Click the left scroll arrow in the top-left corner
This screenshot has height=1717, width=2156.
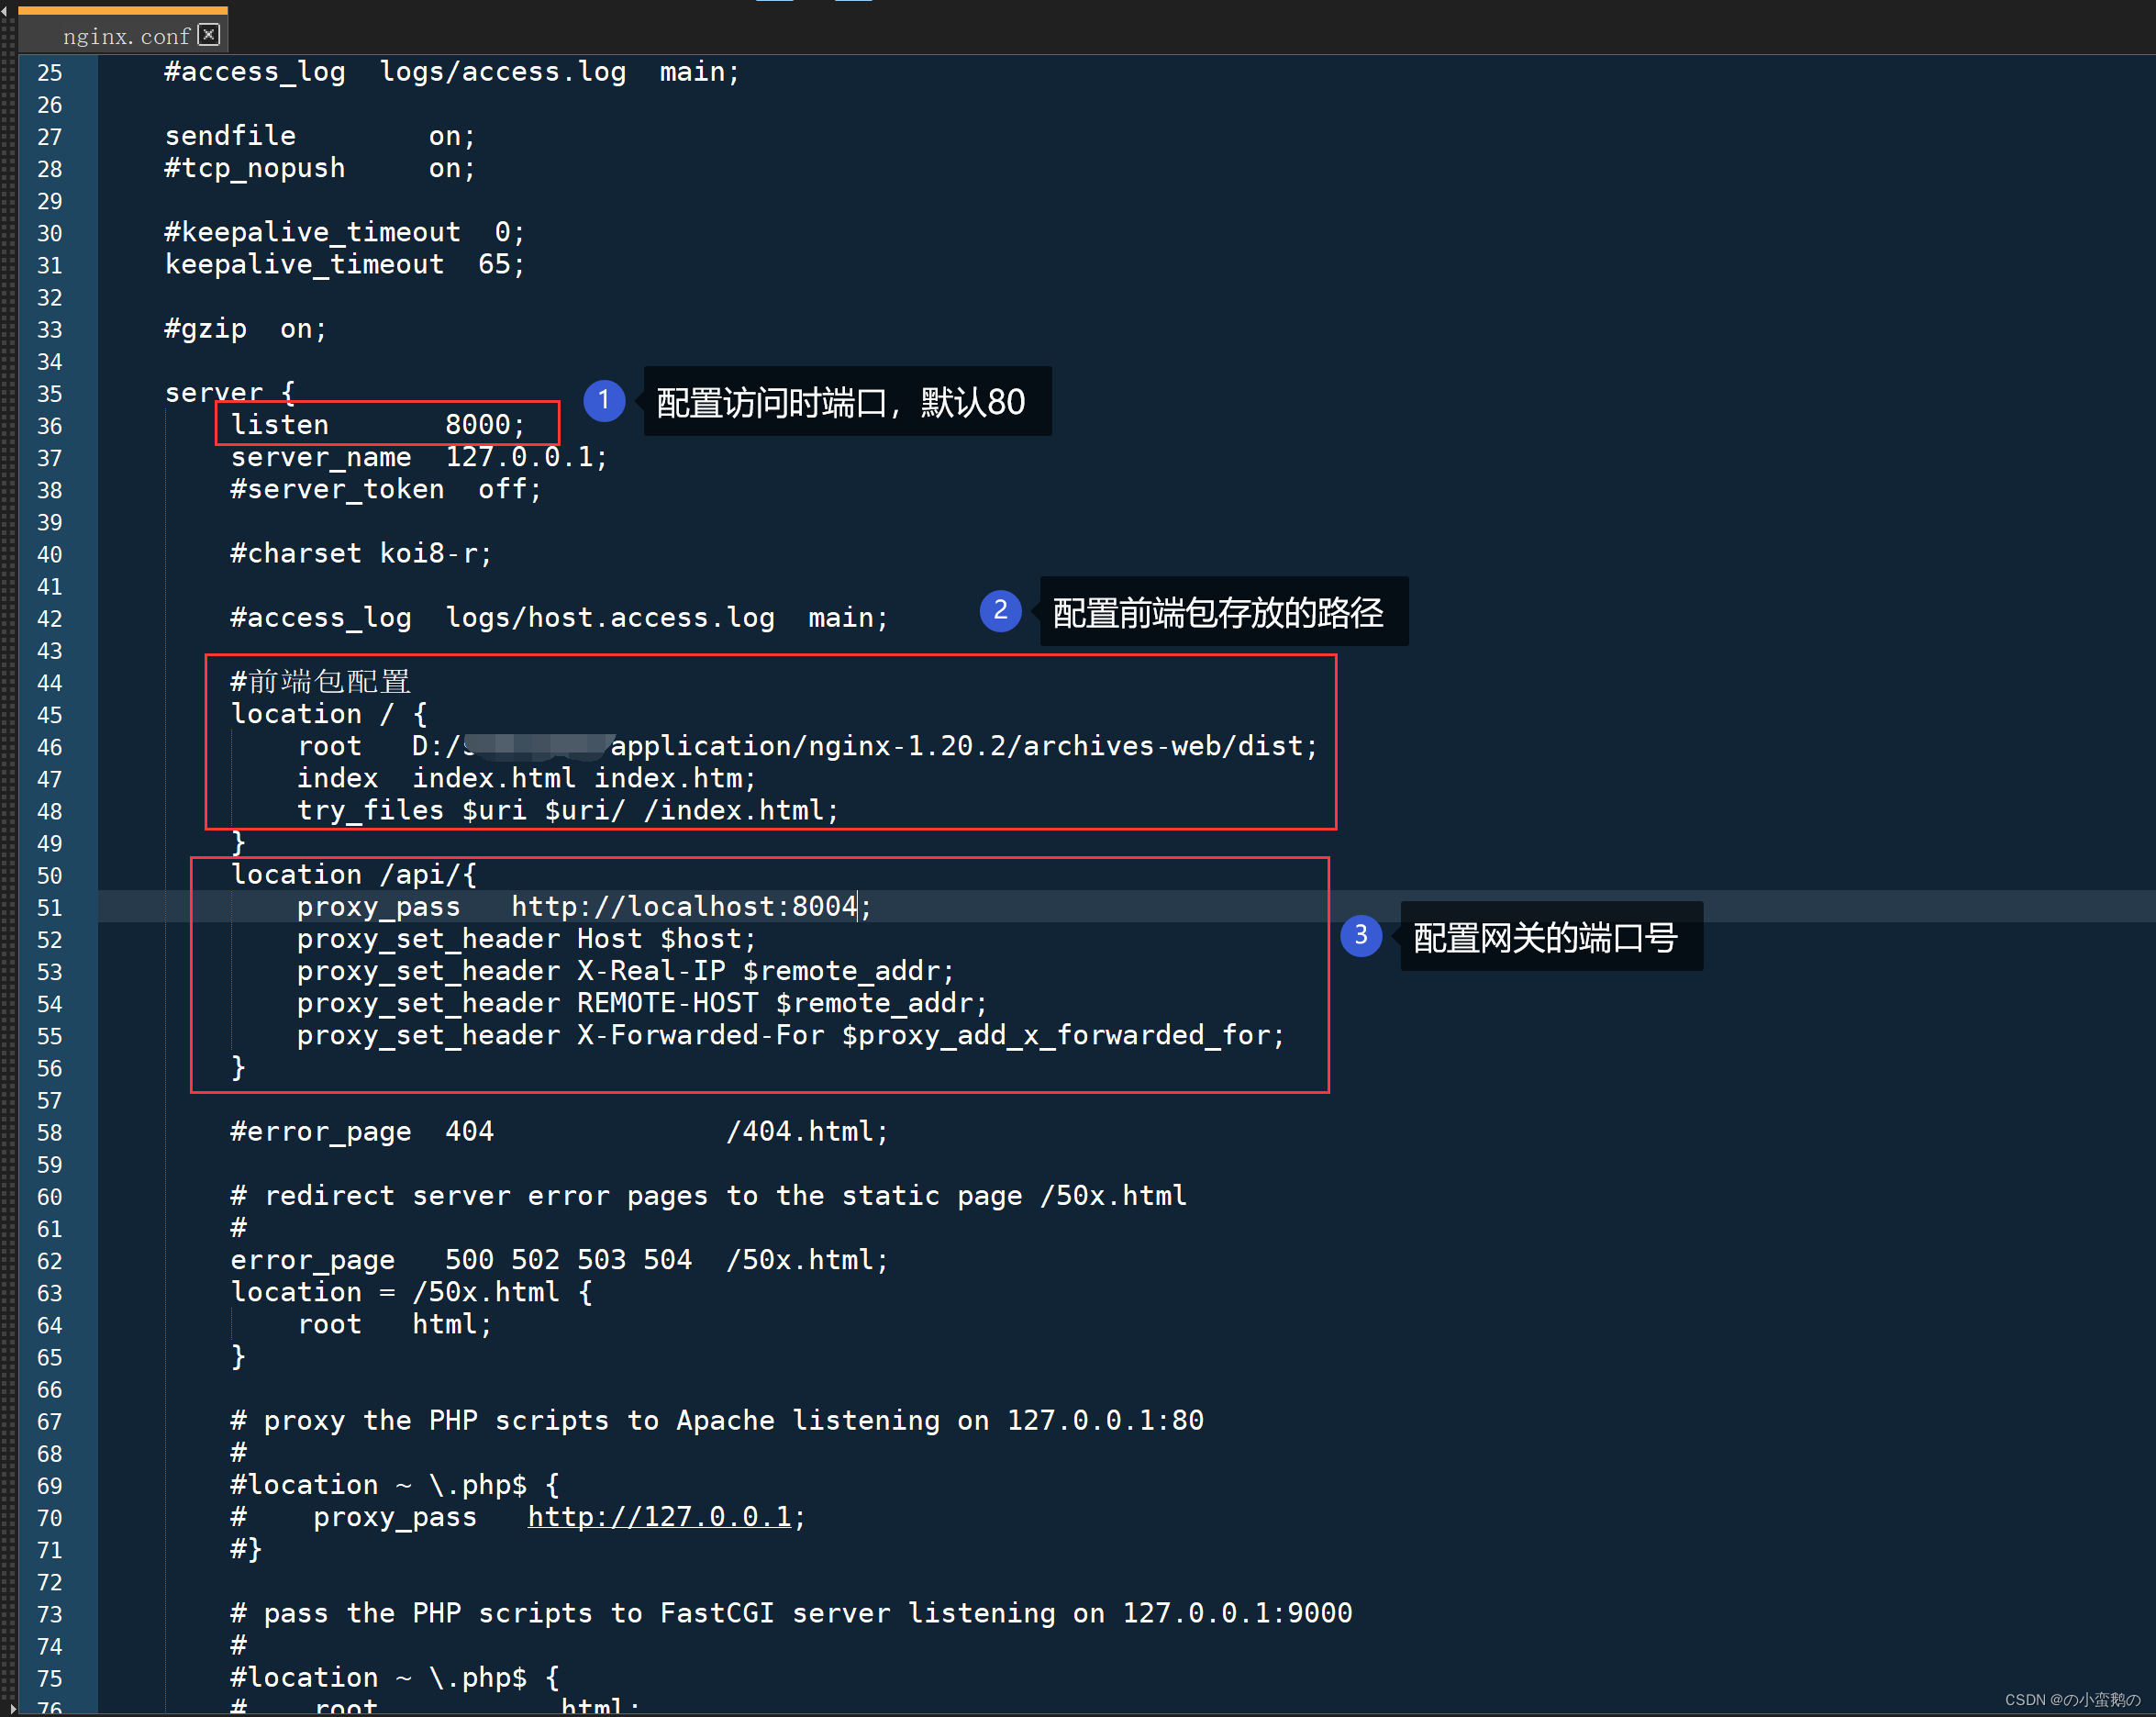point(5,11)
